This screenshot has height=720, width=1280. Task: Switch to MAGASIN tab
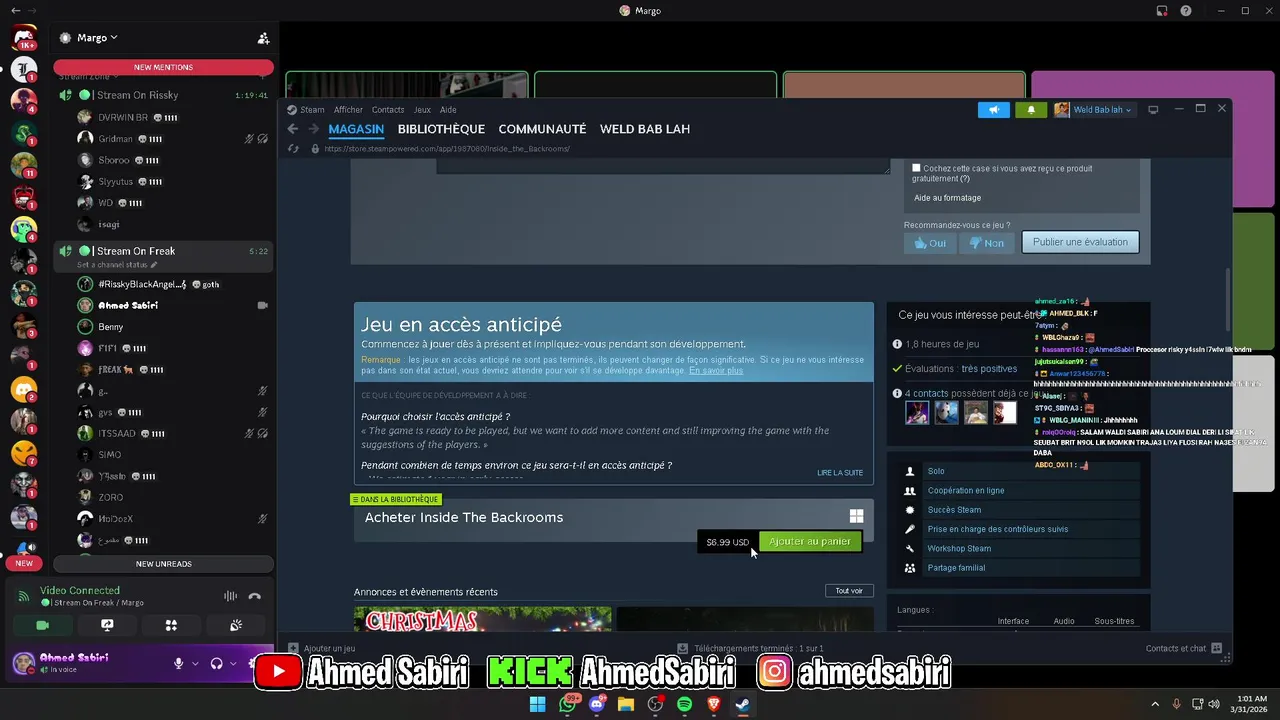pyautogui.click(x=356, y=129)
